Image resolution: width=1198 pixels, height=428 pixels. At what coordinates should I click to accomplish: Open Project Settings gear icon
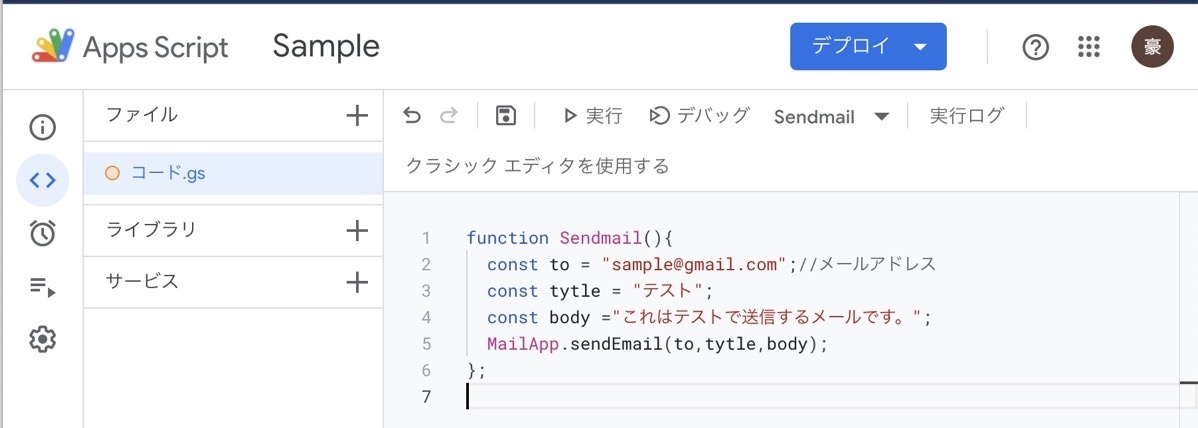(x=43, y=339)
